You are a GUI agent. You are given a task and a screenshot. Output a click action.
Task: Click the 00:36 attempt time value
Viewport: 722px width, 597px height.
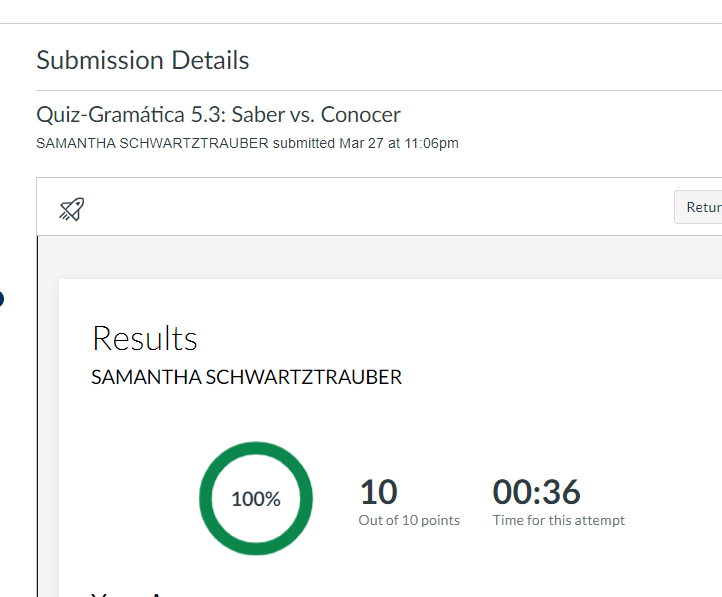coord(536,492)
